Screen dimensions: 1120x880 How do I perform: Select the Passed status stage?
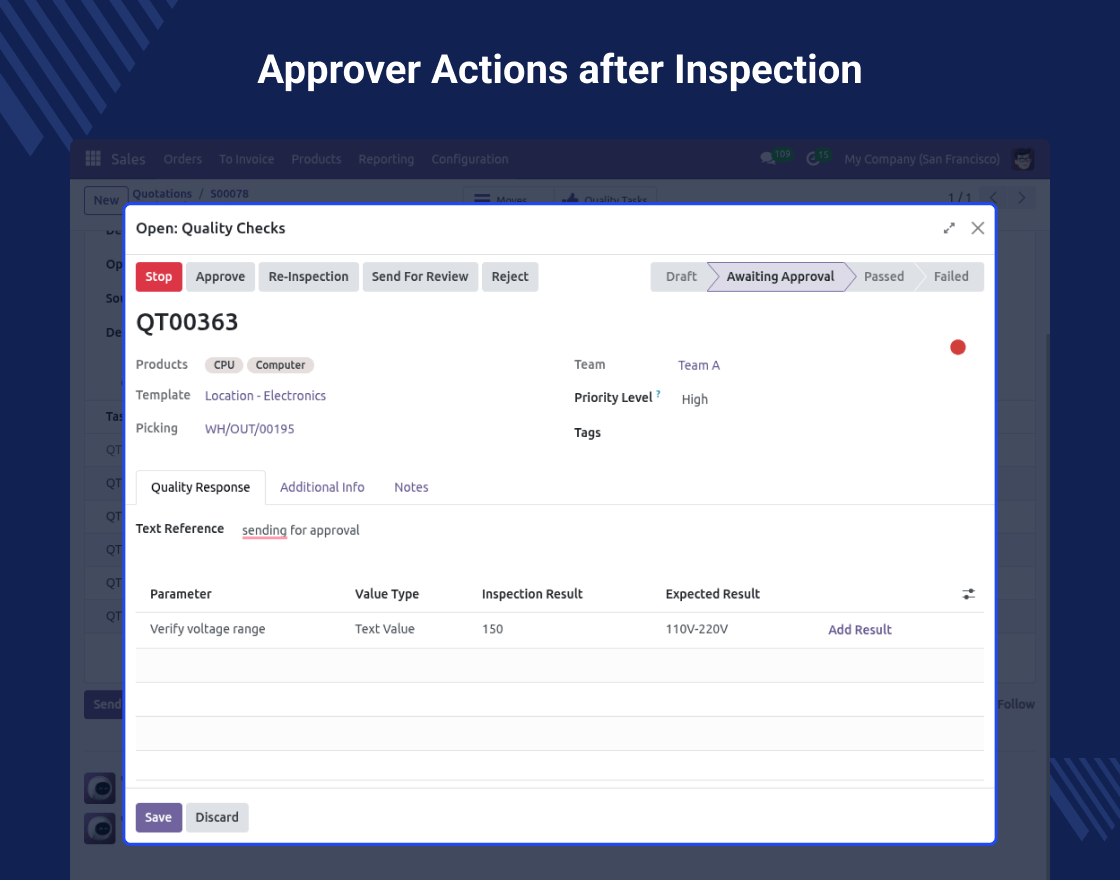[883, 277]
